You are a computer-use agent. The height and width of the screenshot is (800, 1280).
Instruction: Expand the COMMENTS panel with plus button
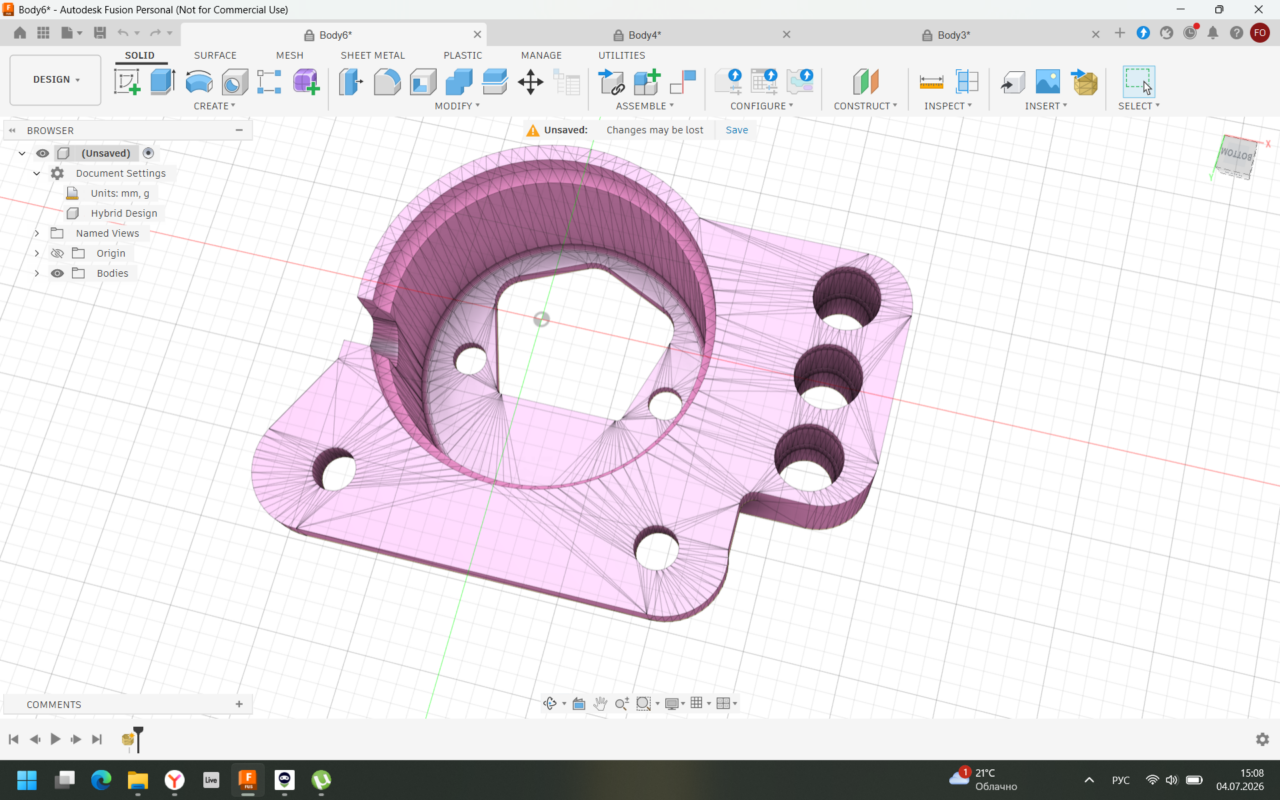239,704
